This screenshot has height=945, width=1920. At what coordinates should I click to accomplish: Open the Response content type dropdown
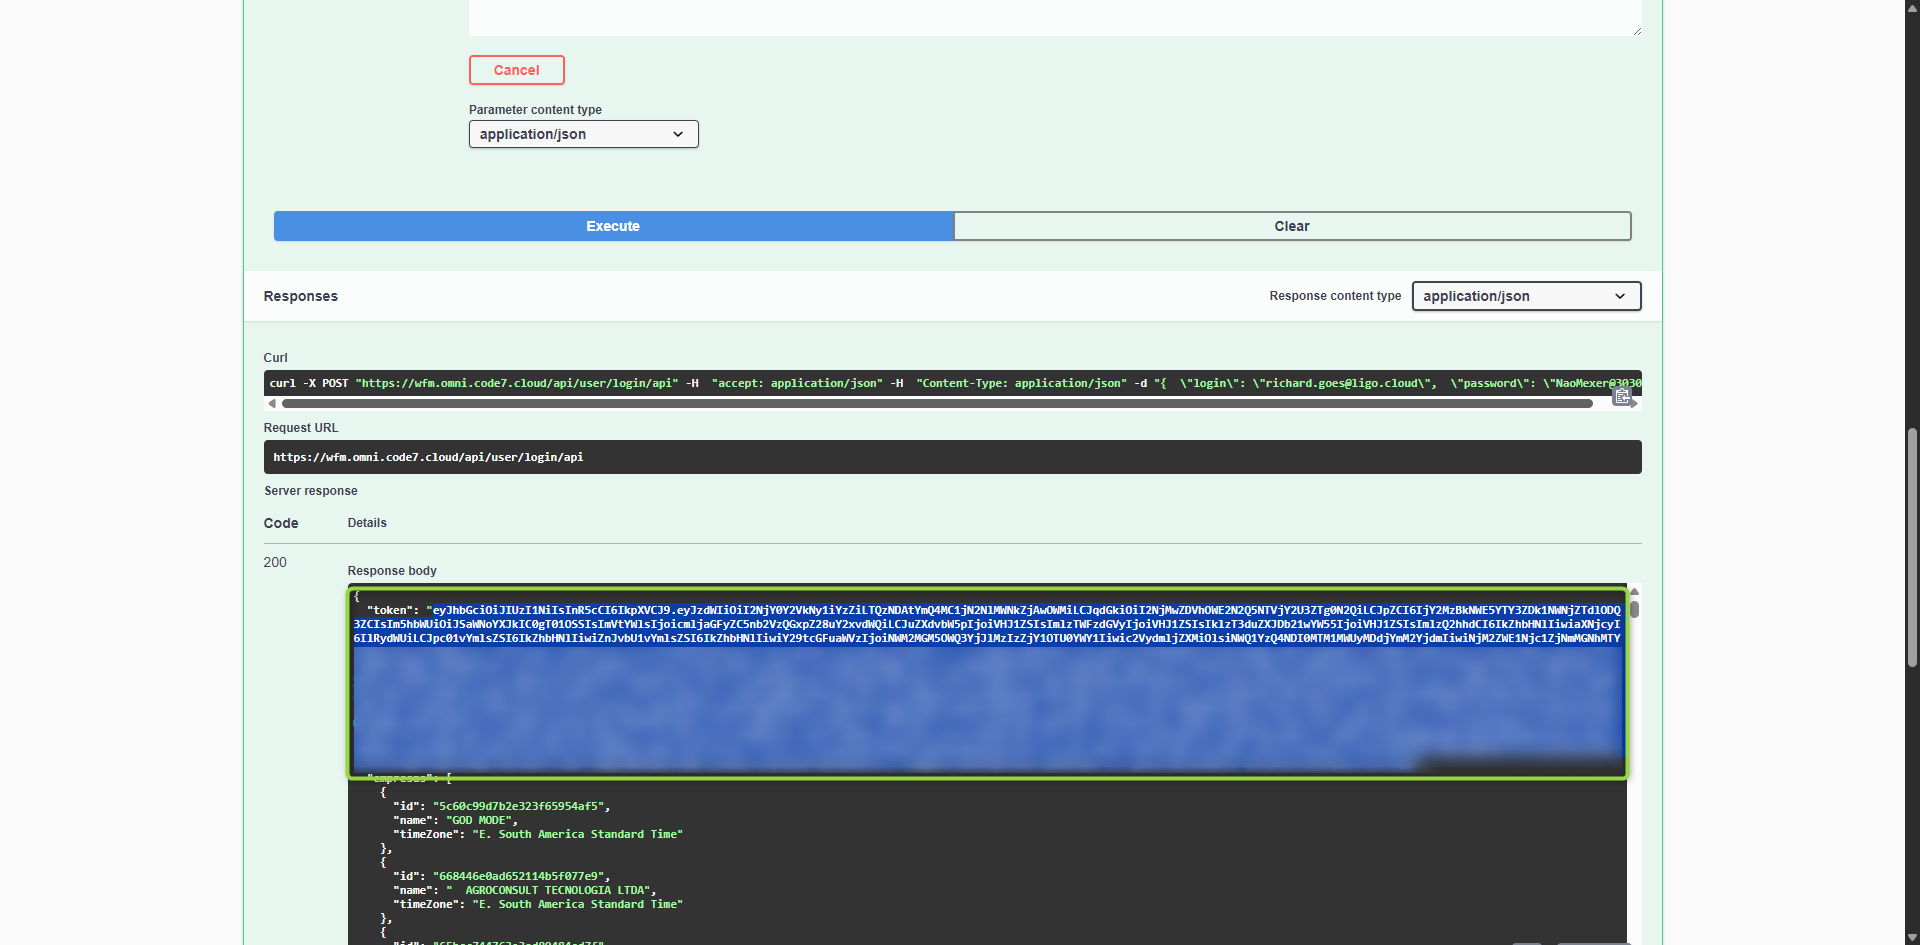coord(1525,296)
